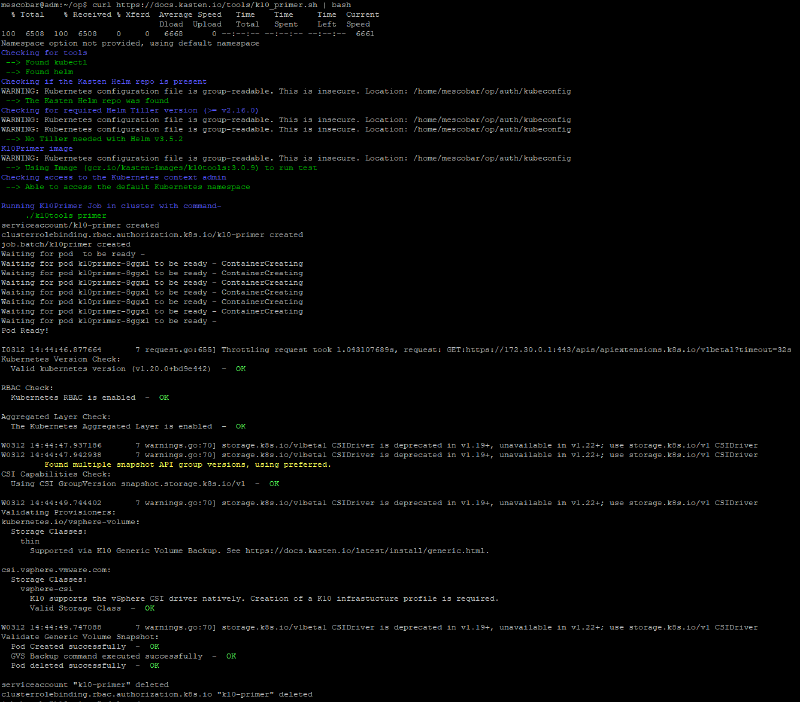The height and width of the screenshot is (702, 800).
Task: Click OK after 'Using CSI GroupVersion snapshot.storage.k8s.io/v1'
Action: [x=274, y=484]
